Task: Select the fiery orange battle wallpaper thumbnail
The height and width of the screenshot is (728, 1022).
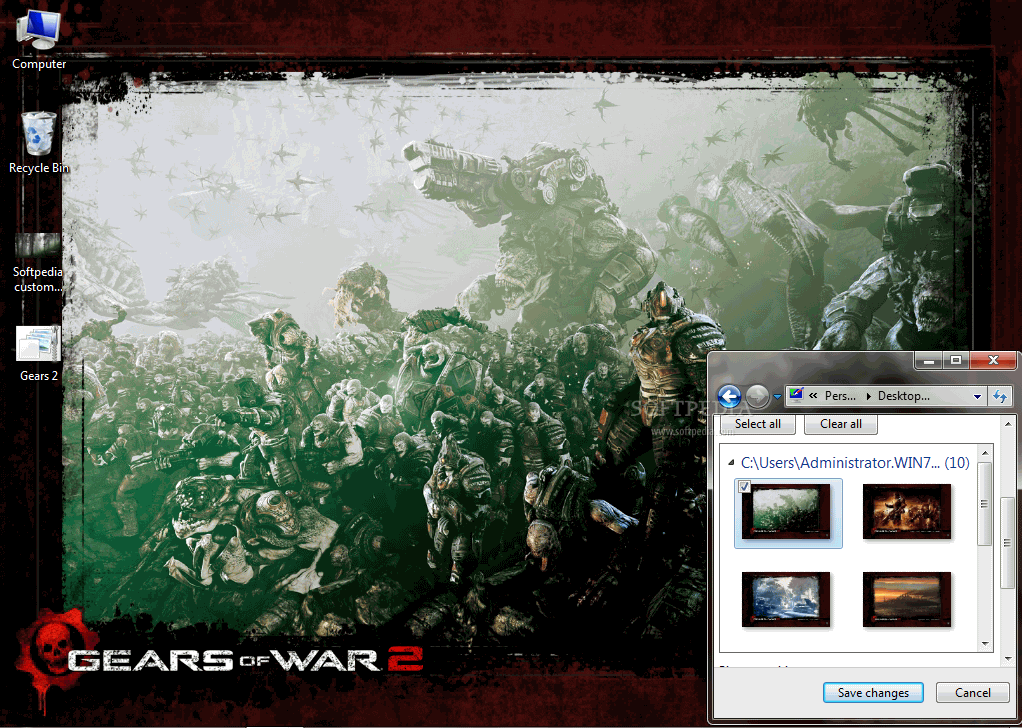Action: tap(907, 512)
